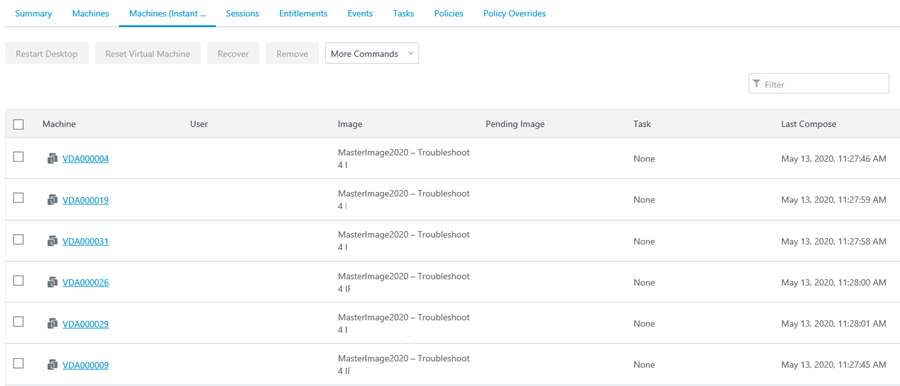The height and width of the screenshot is (386, 900).
Task: Click the machine icon beside VDA000031
Action: (x=52, y=241)
